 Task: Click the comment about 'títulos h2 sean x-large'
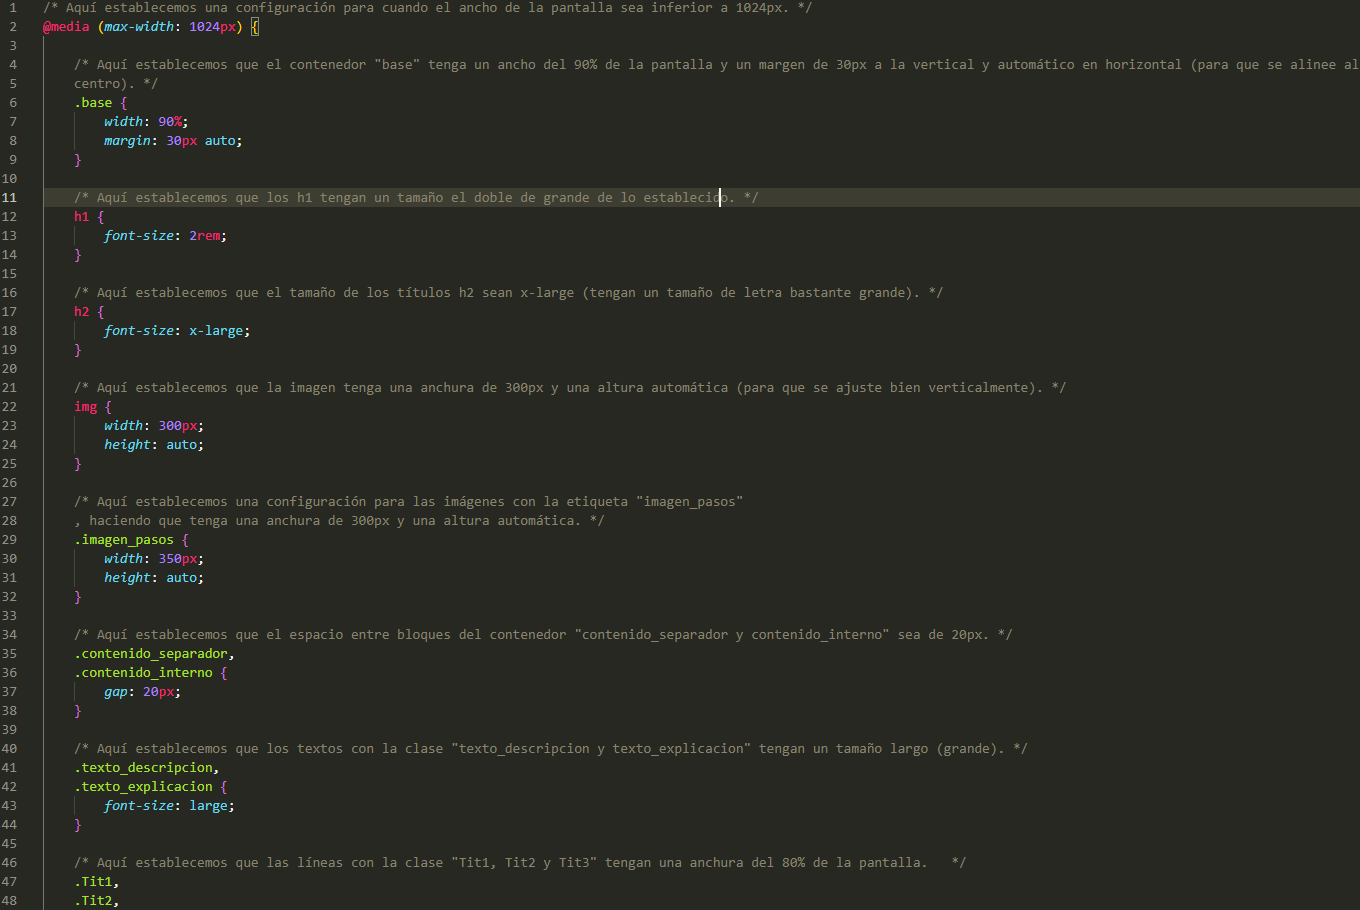click(x=508, y=293)
